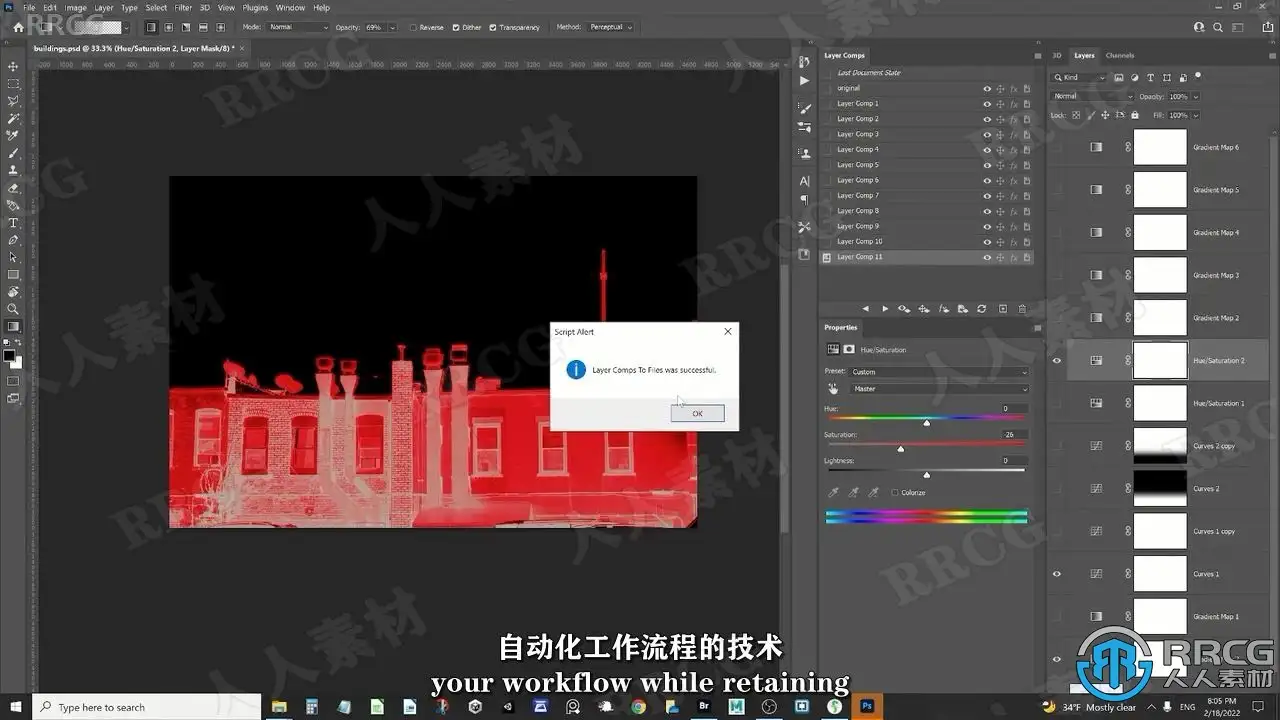Enable the Reverse checkbox
Viewport: 1280px width, 720px height.
point(415,27)
